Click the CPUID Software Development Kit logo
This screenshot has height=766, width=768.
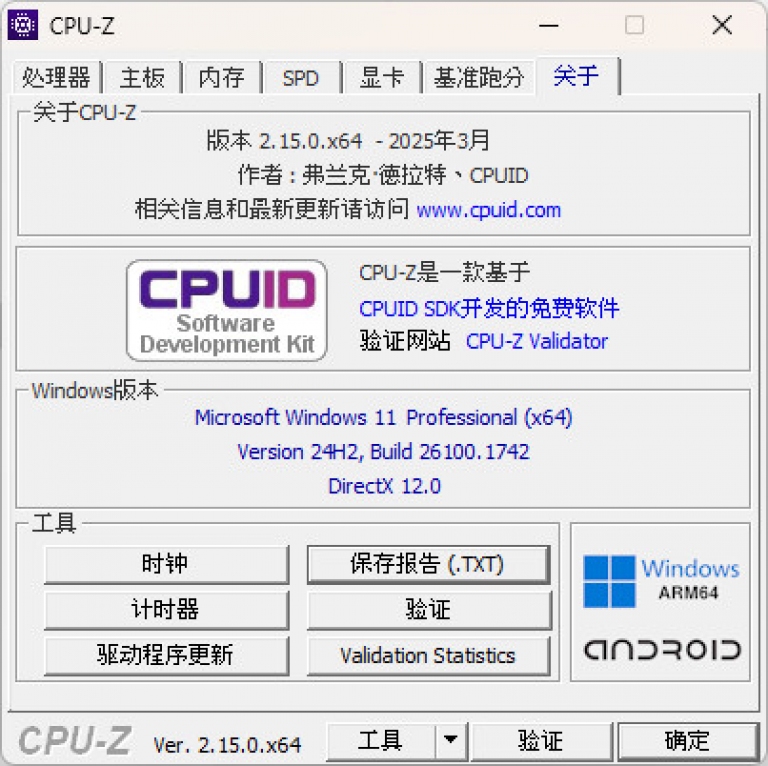[x=226, y=310]
